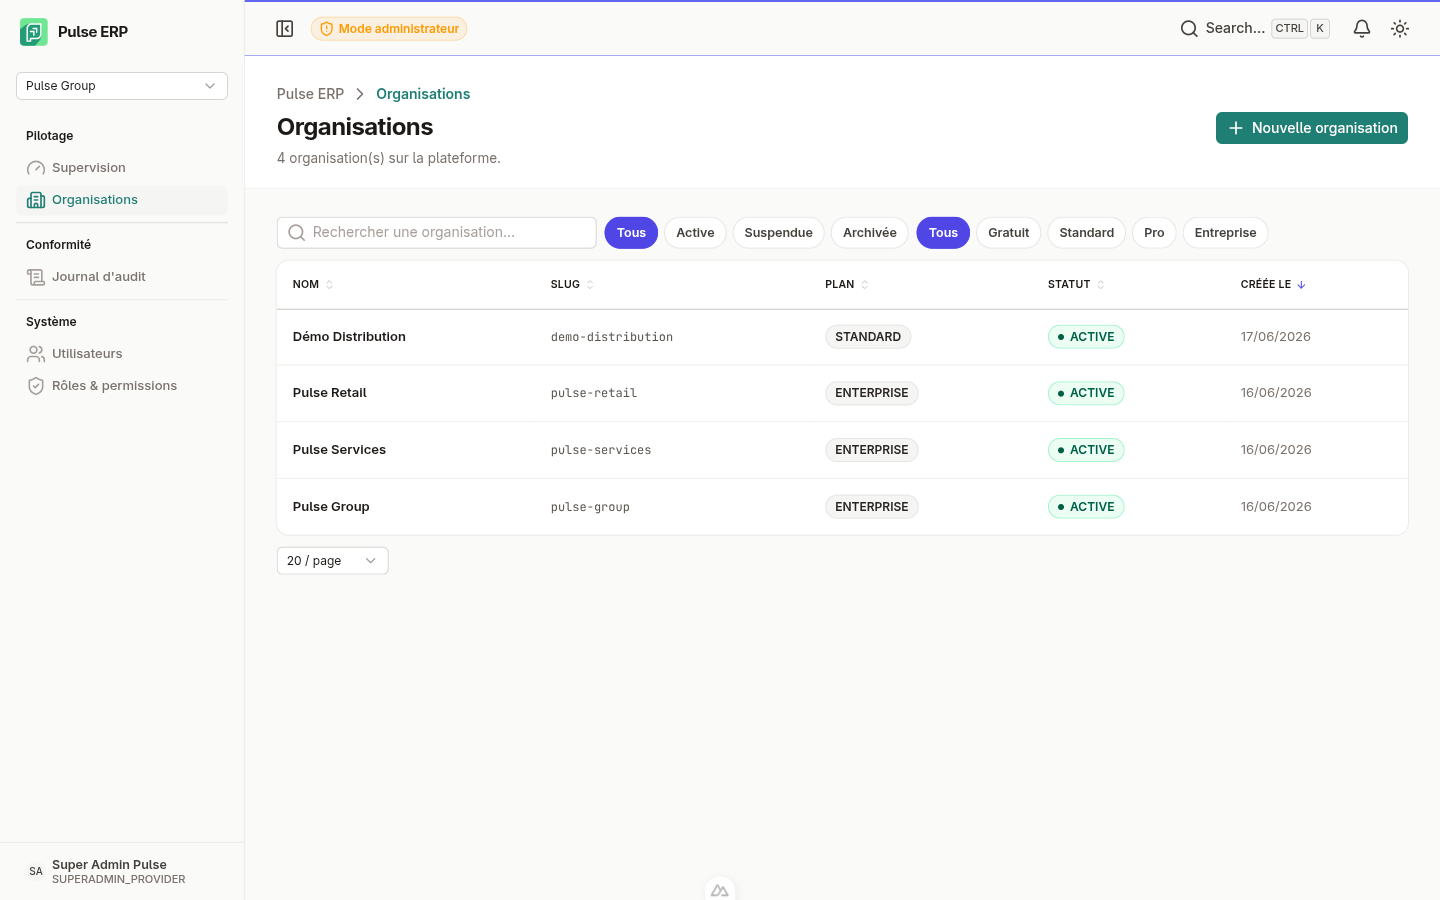This screenshot has height=900, width=1440.
Task: Select the Tous status filter
Action: 631,233
